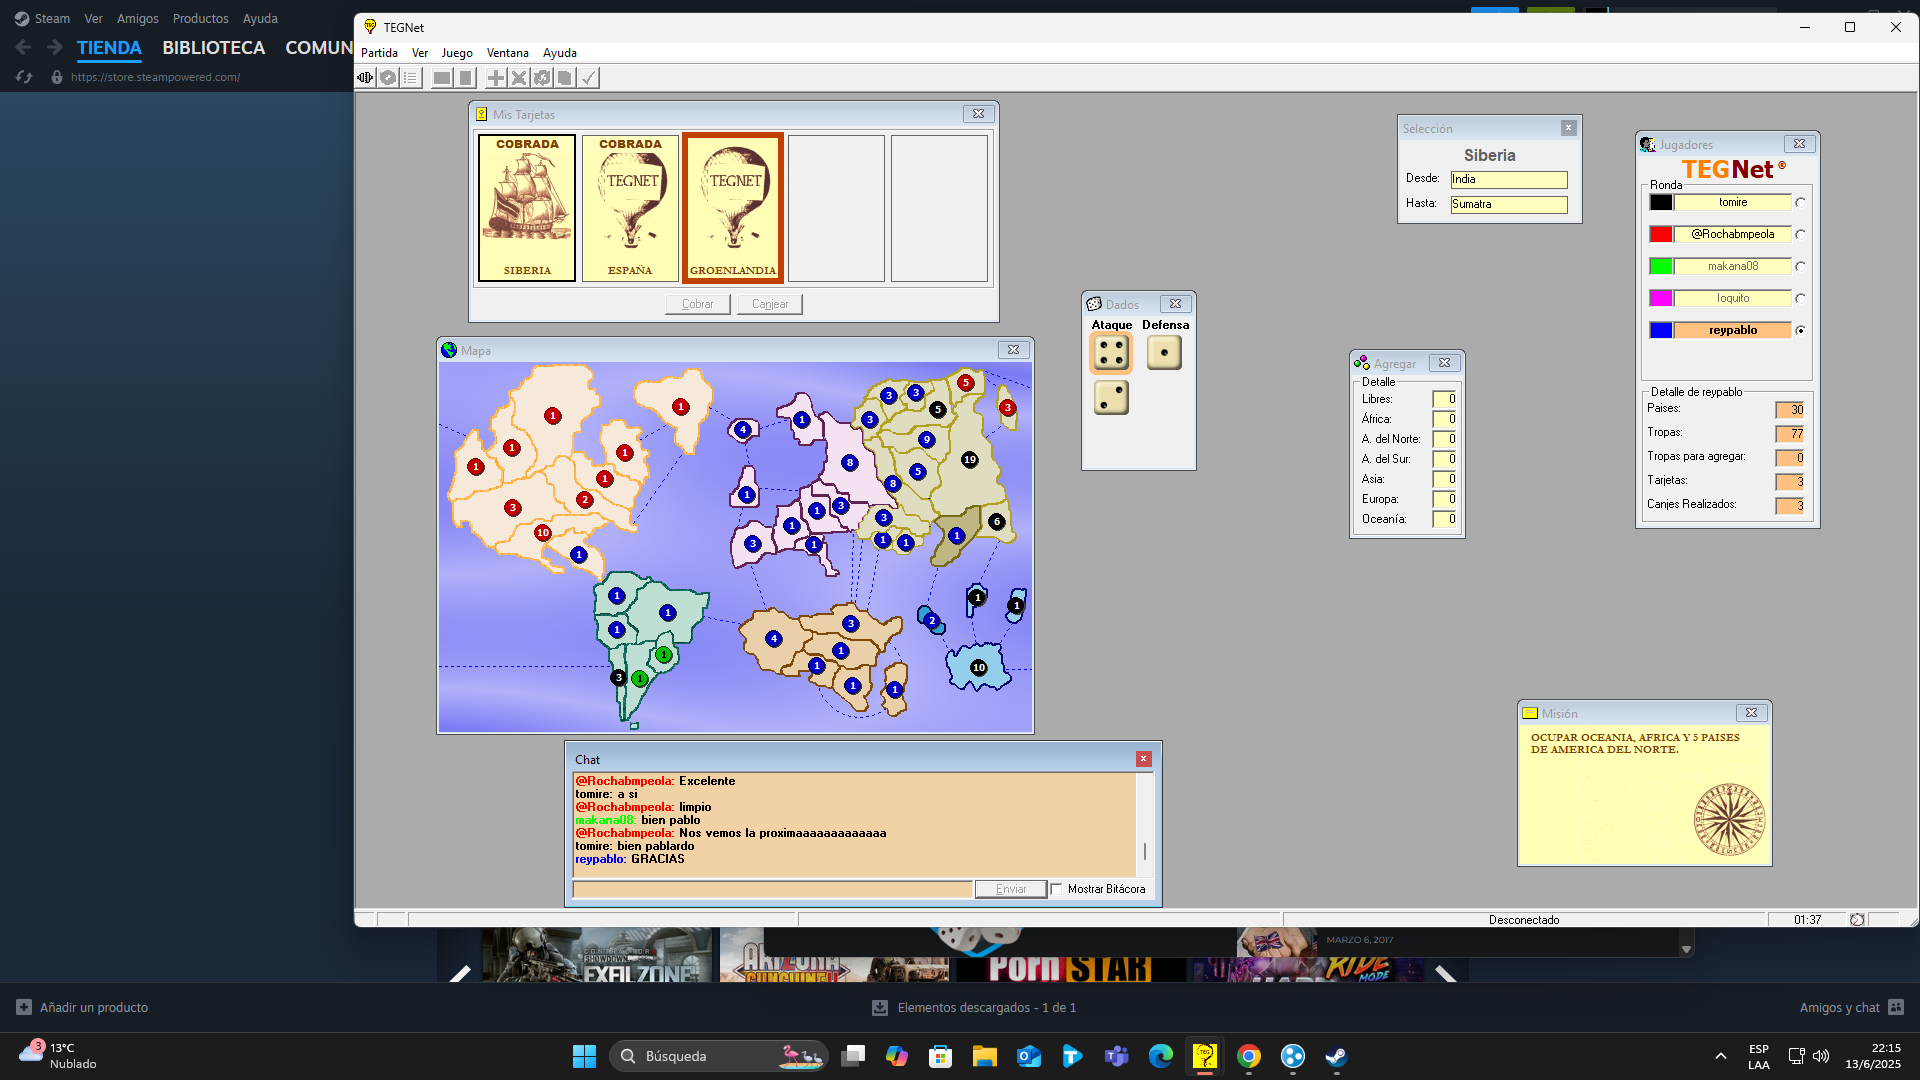Click the narrow rectangle toolbar icon
The image size is (1920, 1080).
465,78
